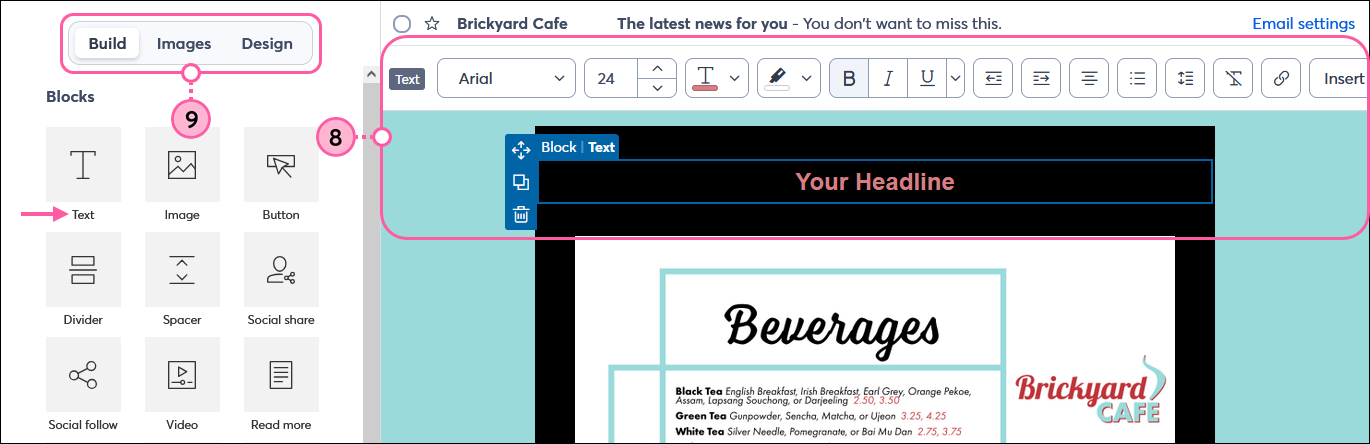Click the Blocks heading
This screenshot has width=1370, height=444.
pos(70,97)
